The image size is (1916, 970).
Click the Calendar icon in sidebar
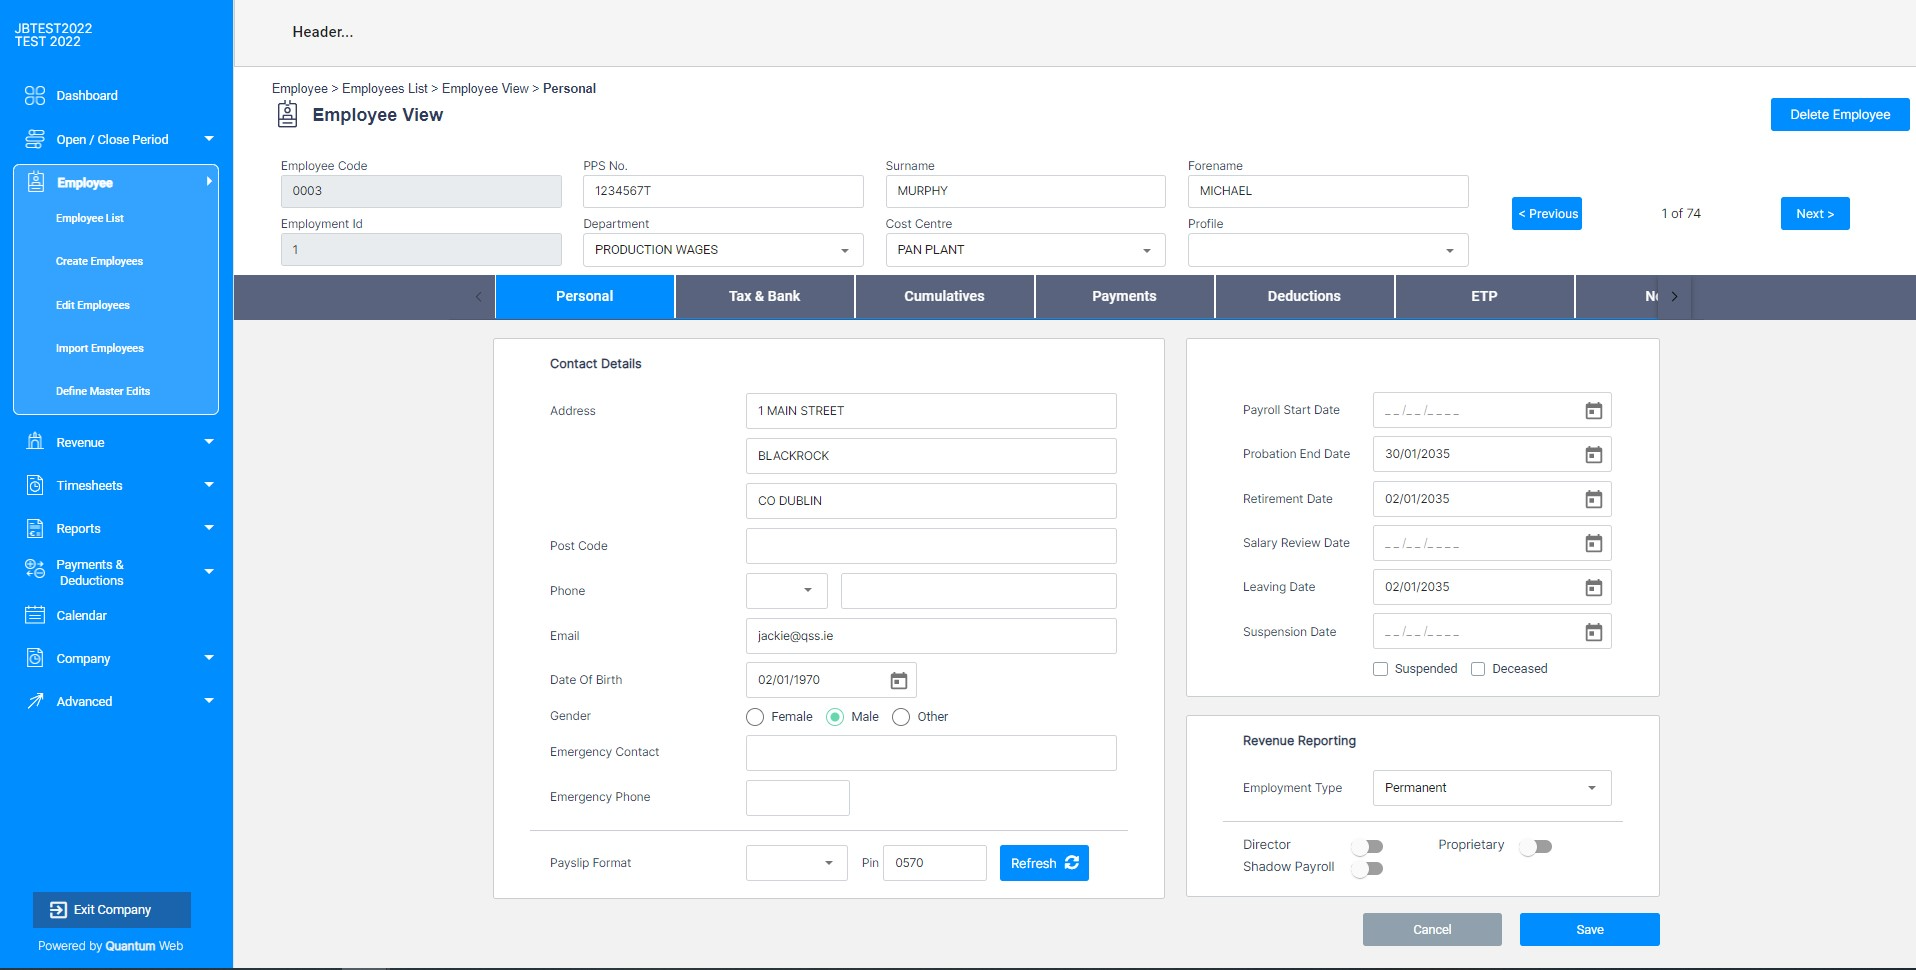[x=35, y=615]
